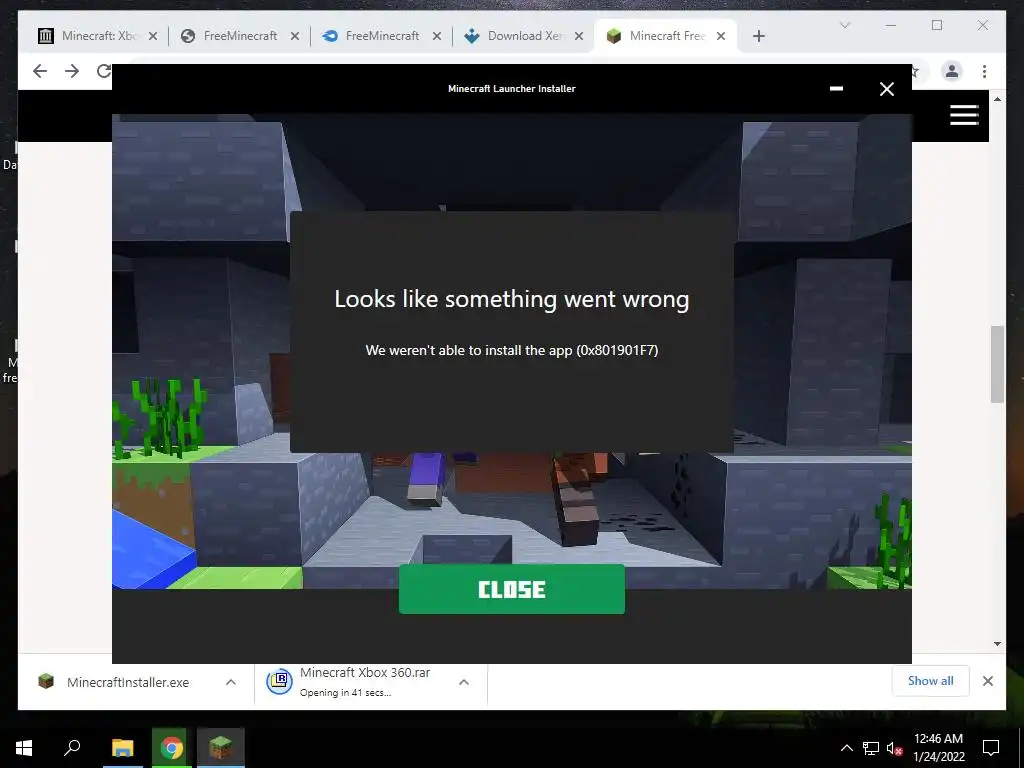Screen dimensions: 1024x768
Task: Close the Download Xenia tab
Action: coord(579,36)
